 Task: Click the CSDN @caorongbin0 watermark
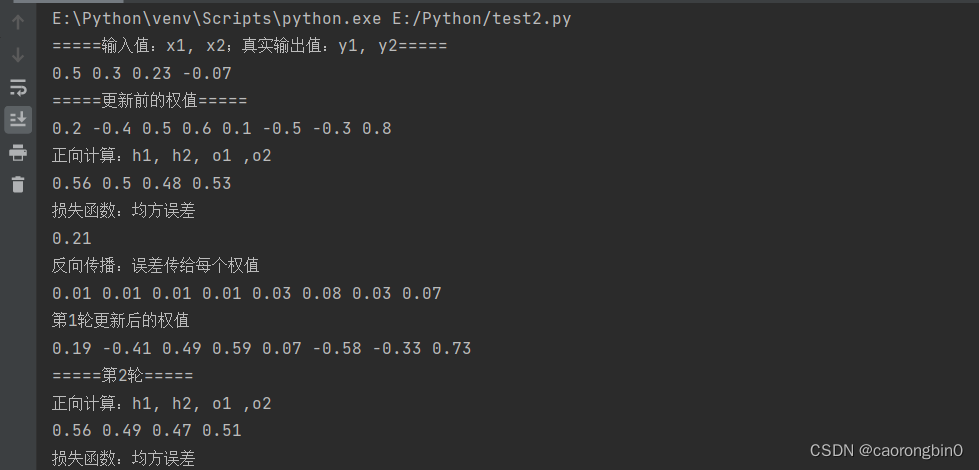coord(886,450)
